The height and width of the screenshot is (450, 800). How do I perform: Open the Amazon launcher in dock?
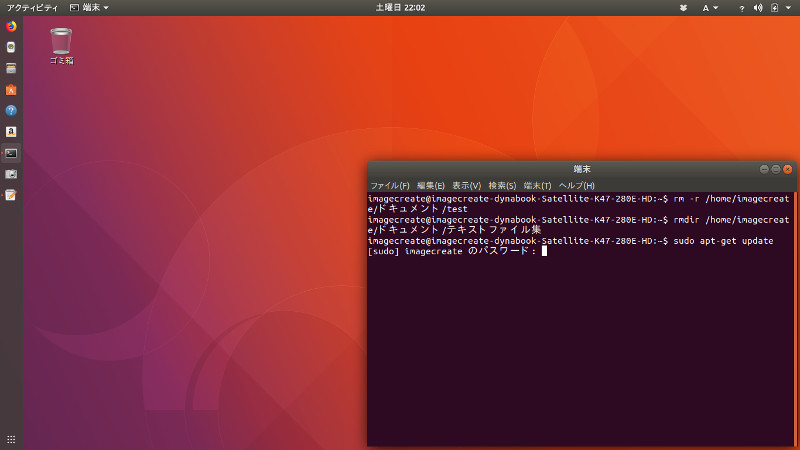click(11, 132)
